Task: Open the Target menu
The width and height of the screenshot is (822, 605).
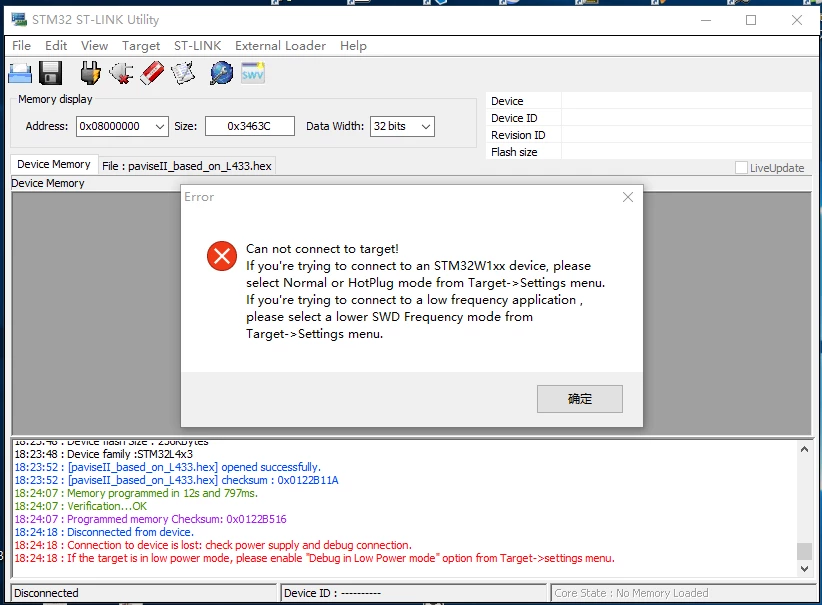Action: point(141,46)
